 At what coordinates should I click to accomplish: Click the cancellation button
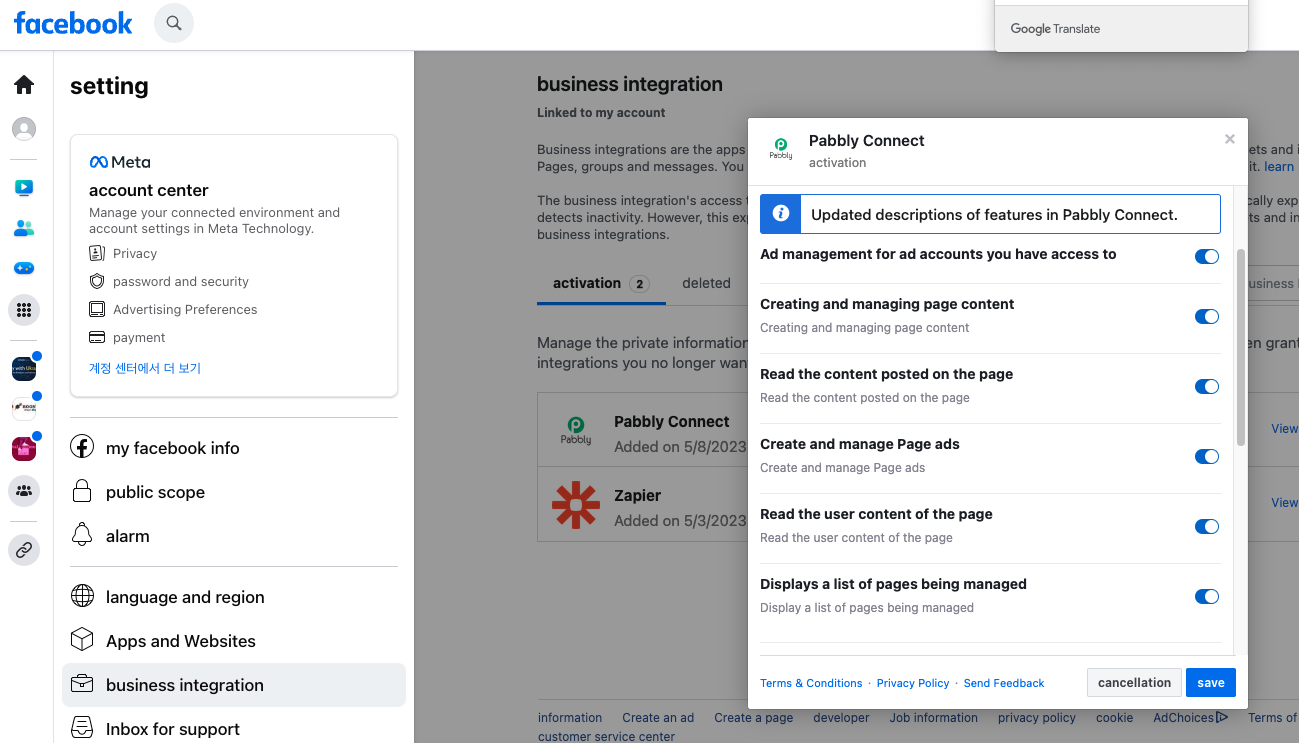tap(1134, 683)
